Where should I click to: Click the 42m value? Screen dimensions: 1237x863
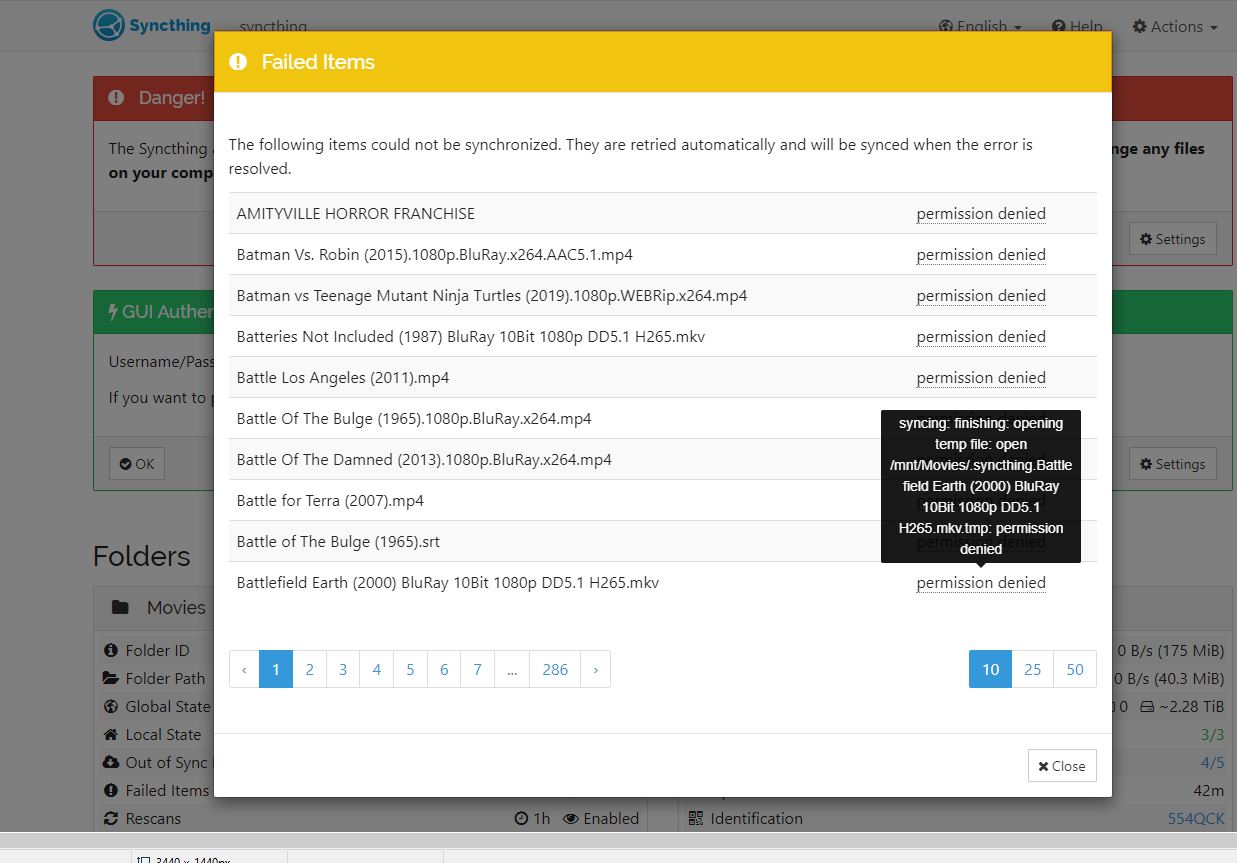click(x=1210, y=790)
